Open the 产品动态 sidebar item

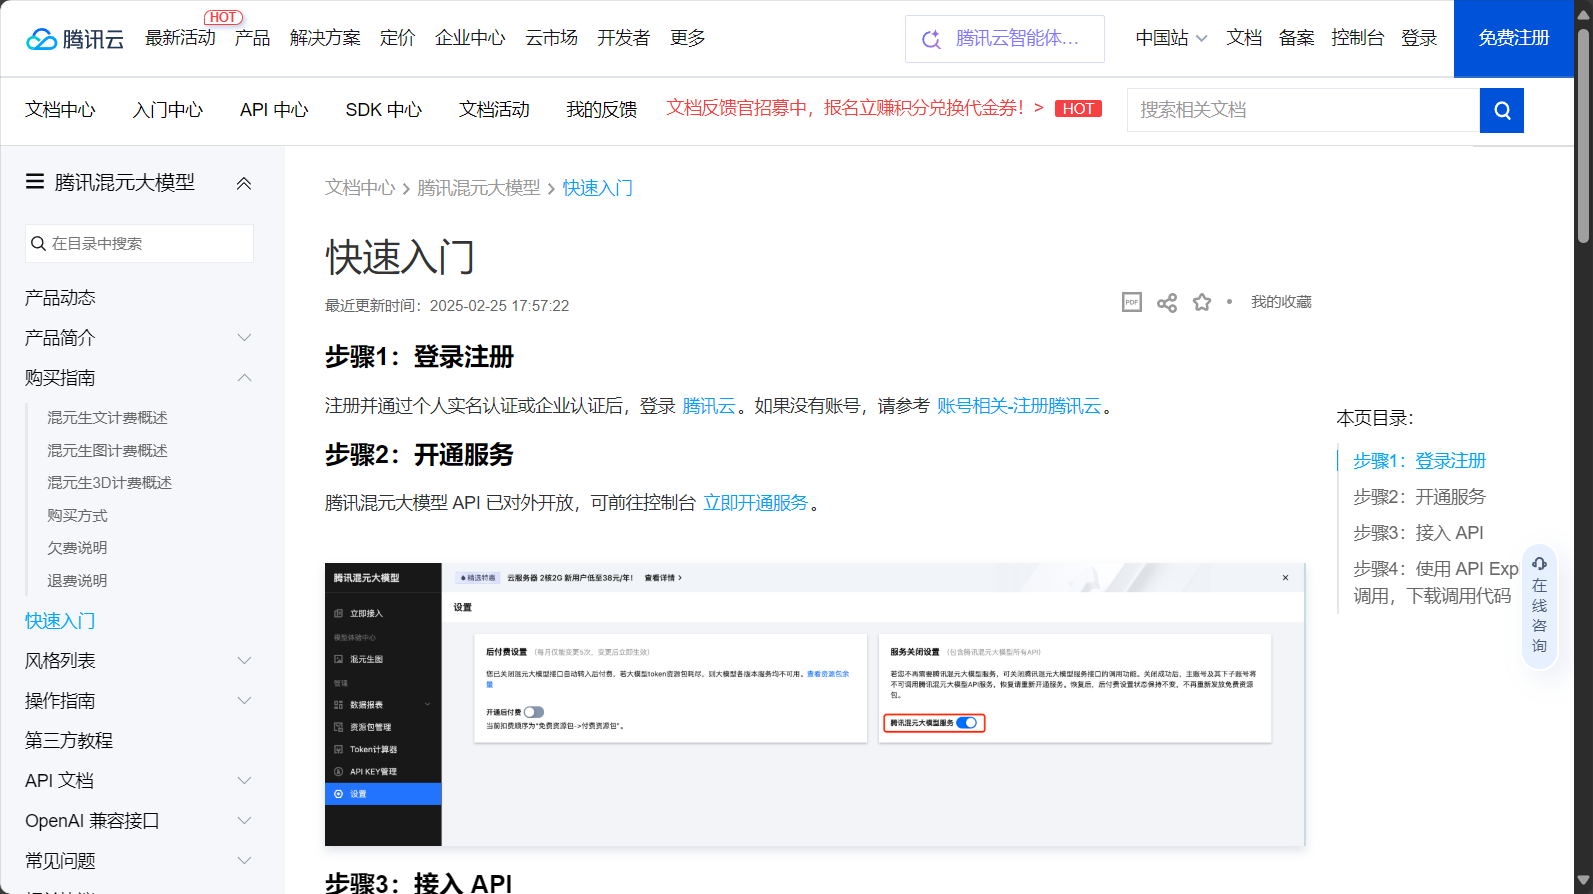pos(60,298)
